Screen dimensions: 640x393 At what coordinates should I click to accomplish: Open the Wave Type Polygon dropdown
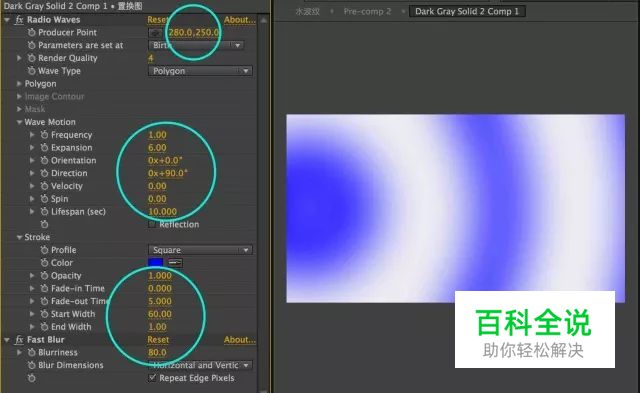click(x=200, y=71)
